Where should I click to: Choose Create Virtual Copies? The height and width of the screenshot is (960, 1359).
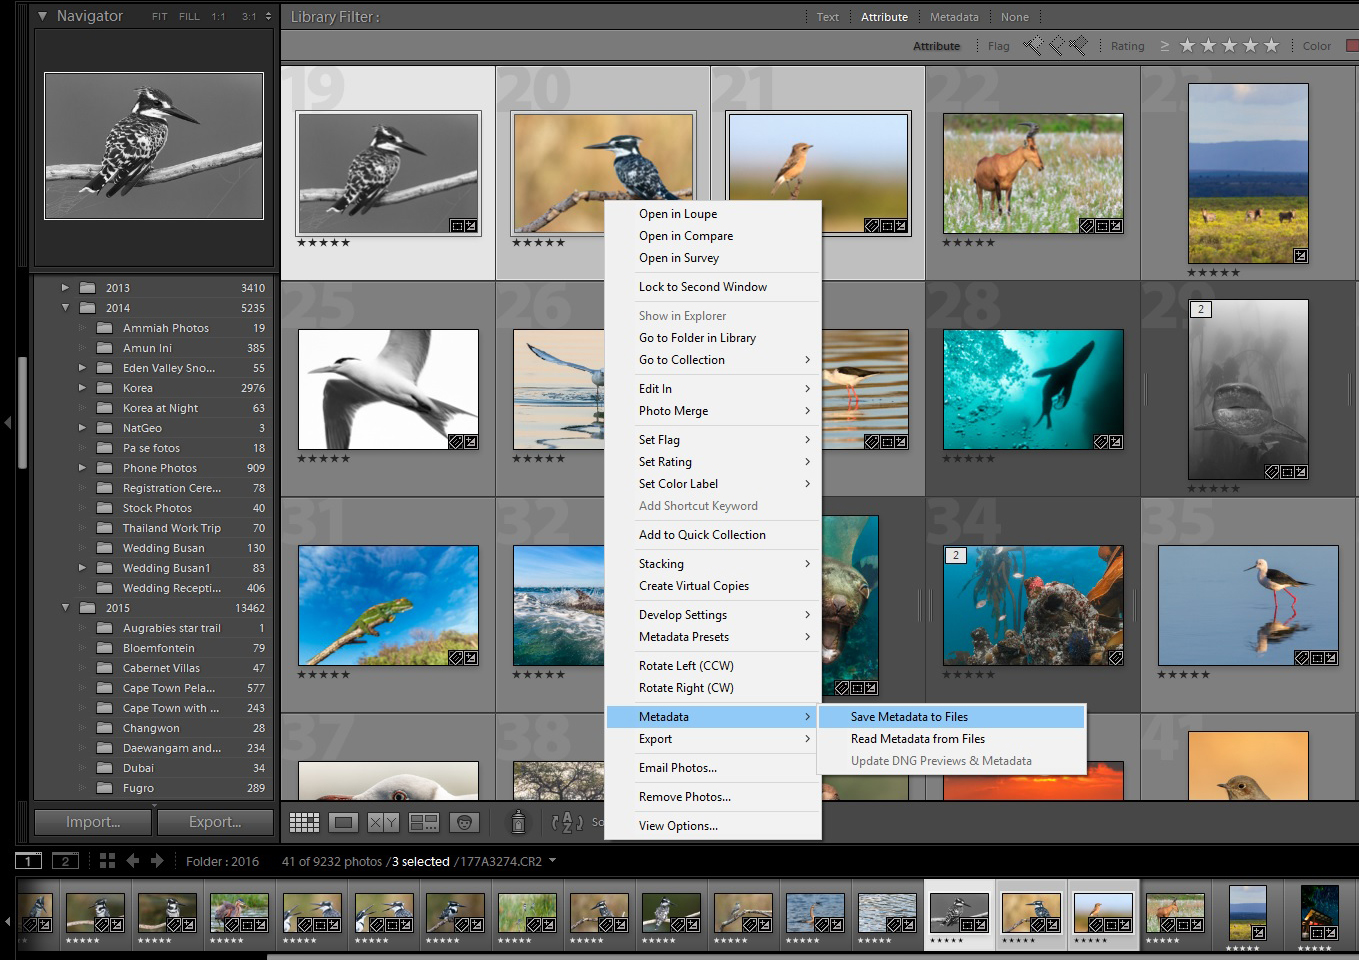(x=714, y=586)
